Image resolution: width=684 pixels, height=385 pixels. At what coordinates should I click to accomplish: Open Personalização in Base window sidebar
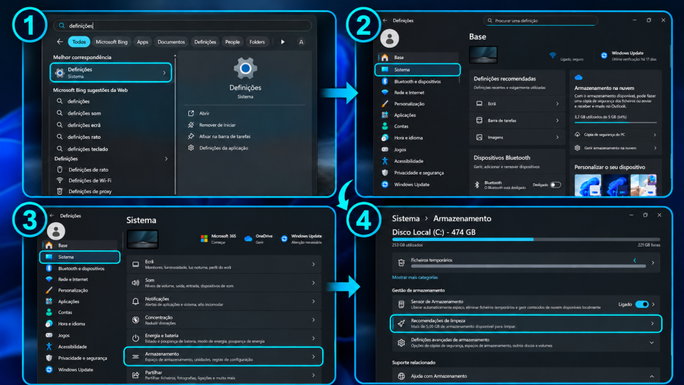409,104
